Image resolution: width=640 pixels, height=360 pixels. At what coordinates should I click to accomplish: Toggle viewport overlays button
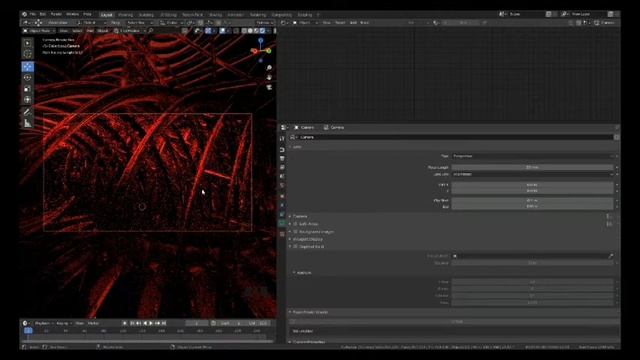click(223, 31)
